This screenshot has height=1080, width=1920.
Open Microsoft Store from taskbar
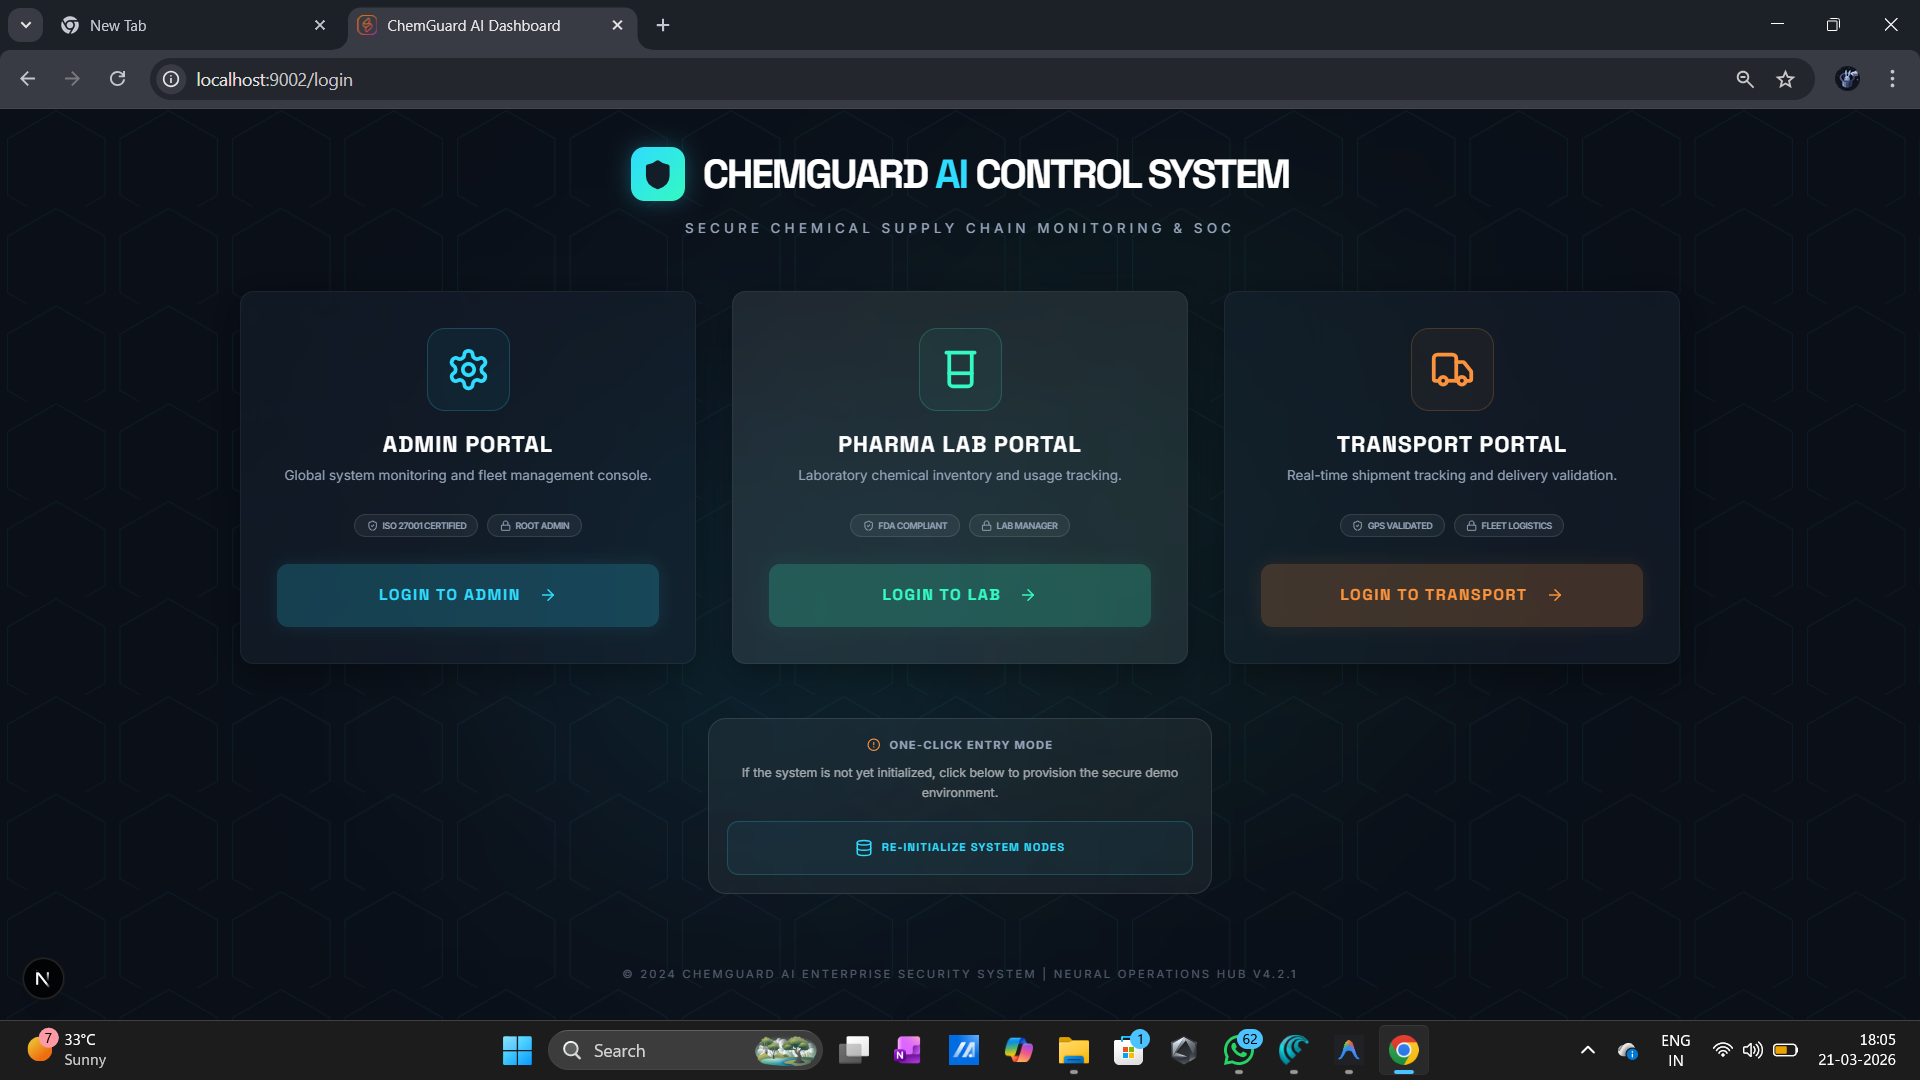1129,1050
